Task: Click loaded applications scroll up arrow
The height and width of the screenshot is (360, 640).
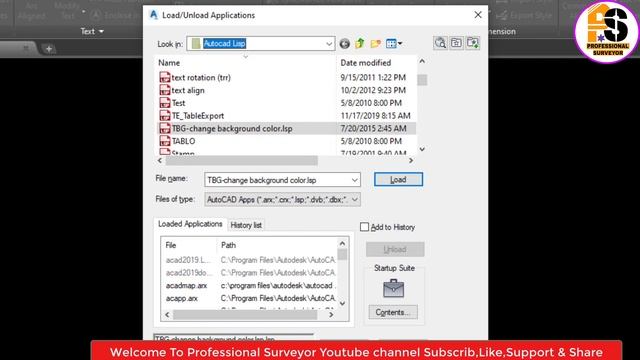Action: pos(342,244)
